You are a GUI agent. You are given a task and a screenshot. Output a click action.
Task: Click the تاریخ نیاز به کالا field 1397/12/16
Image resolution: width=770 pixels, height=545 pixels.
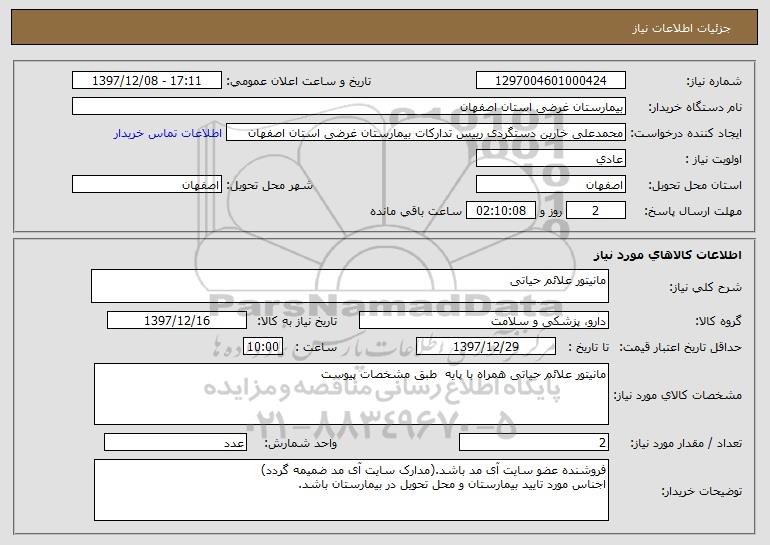[177, 321]
